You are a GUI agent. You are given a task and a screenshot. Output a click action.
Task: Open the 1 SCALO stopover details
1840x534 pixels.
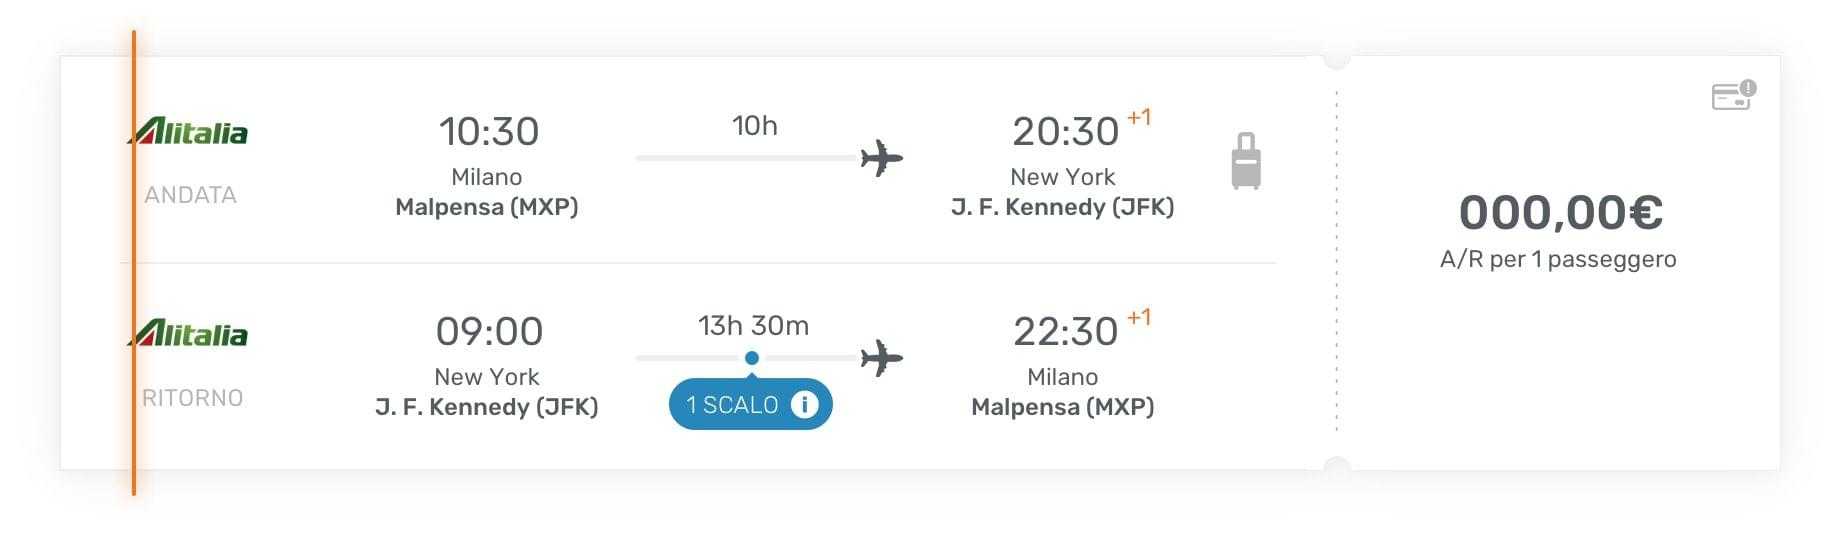pos(733,405)
